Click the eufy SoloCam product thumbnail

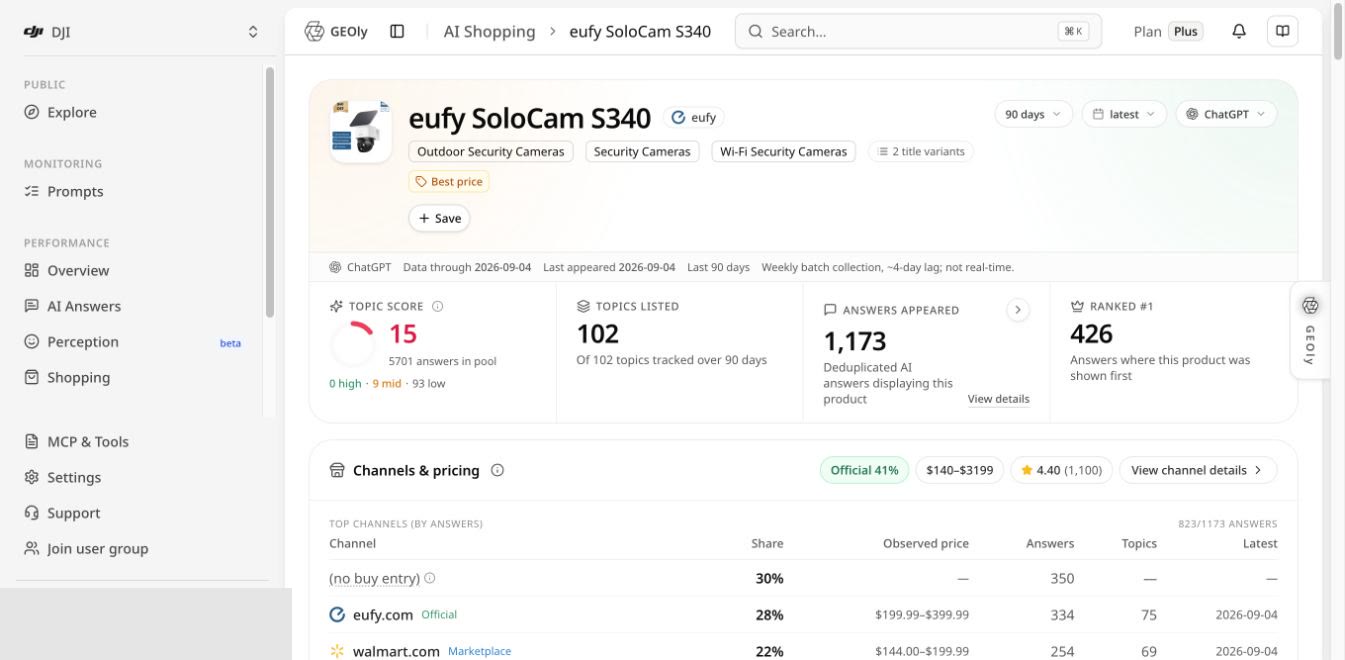pyautogui.click(x=360, y=131)
